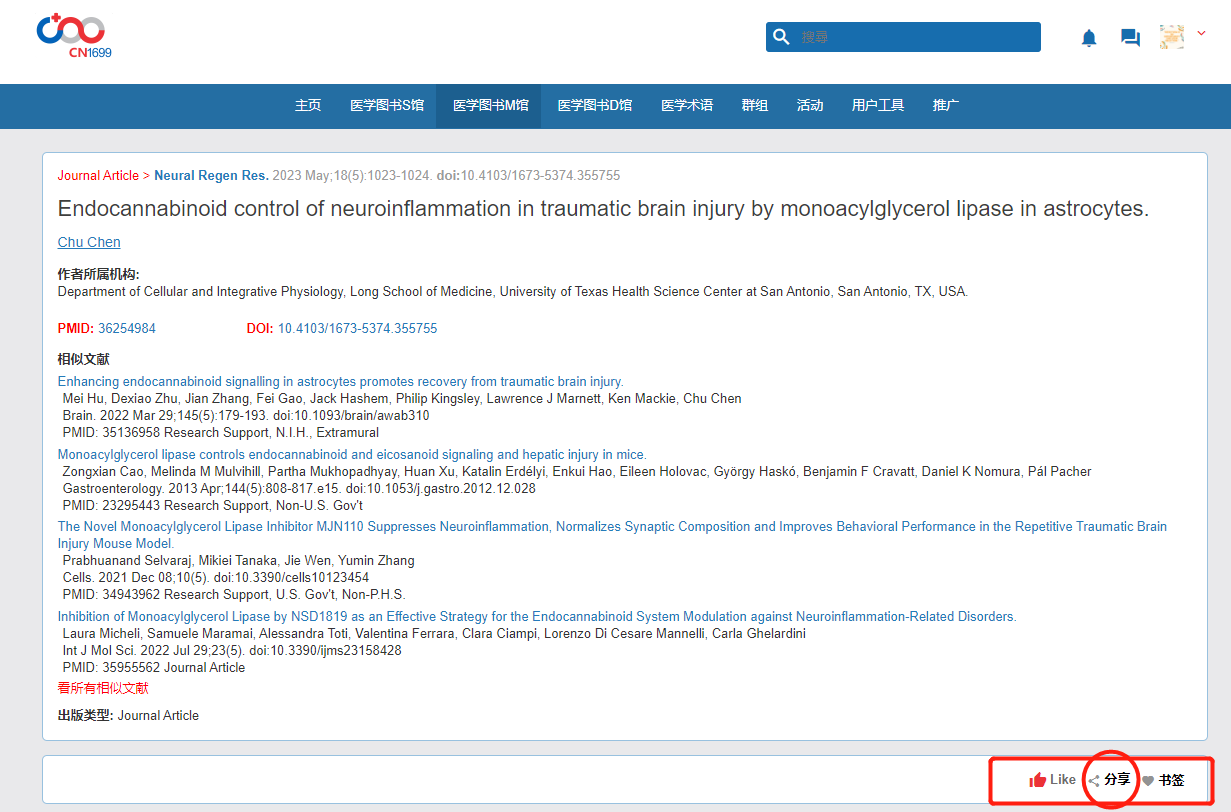Click the user avatar picture
The height and width of the screenshot is (812, 1231).
coord(1171,37)
